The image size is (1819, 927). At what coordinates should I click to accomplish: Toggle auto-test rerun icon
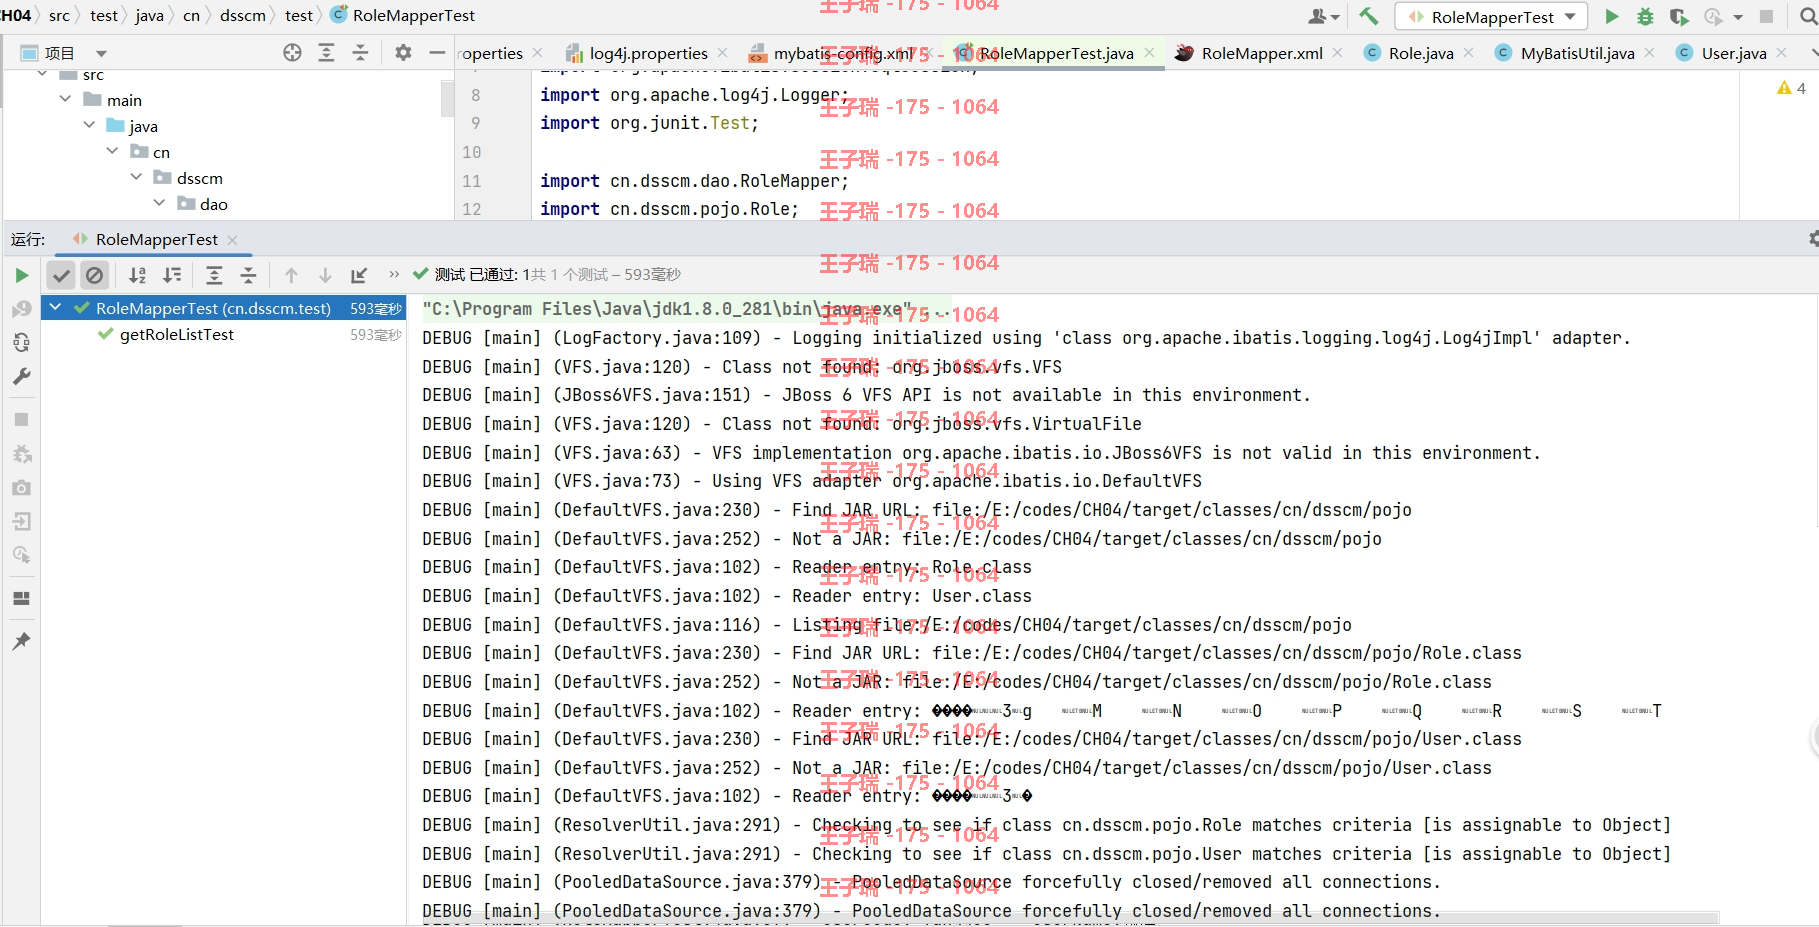pos(22,343)
